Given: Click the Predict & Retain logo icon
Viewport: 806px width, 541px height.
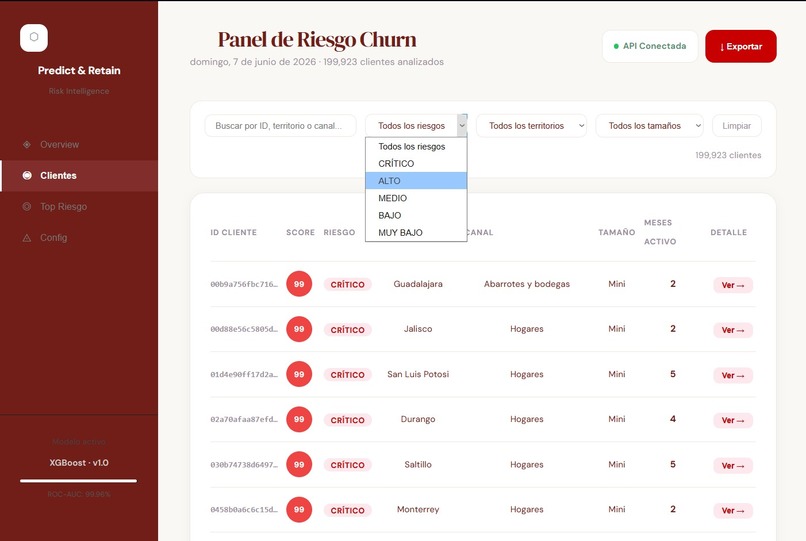Looking at the screenshot, I should (34, 38).
